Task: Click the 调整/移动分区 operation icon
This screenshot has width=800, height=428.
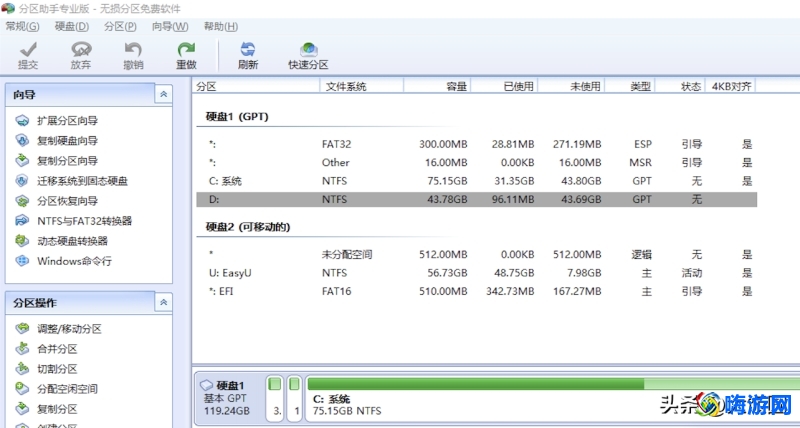Action: [x=22, y=329]
